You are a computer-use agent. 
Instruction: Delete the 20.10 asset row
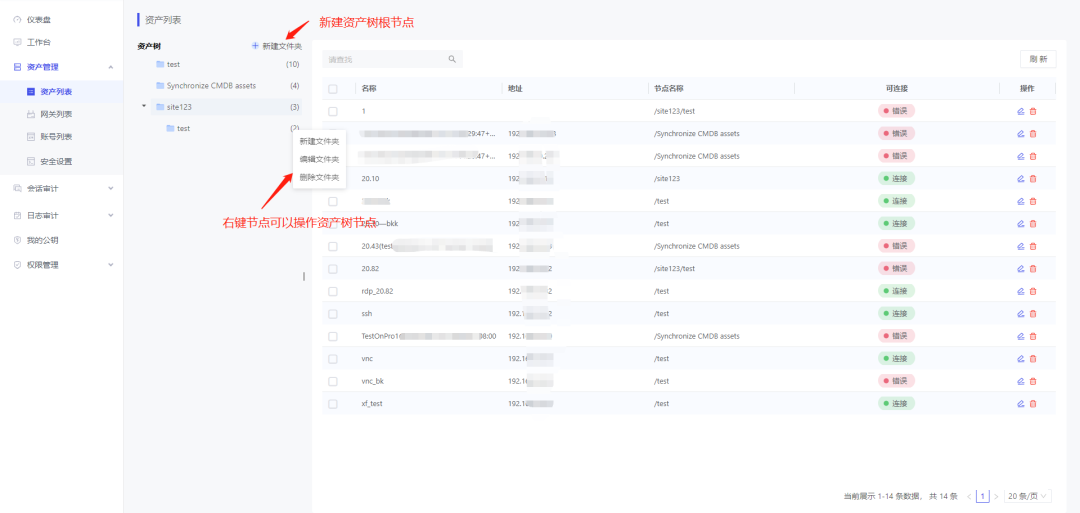pyautogui.click(x=1032, y=178)
